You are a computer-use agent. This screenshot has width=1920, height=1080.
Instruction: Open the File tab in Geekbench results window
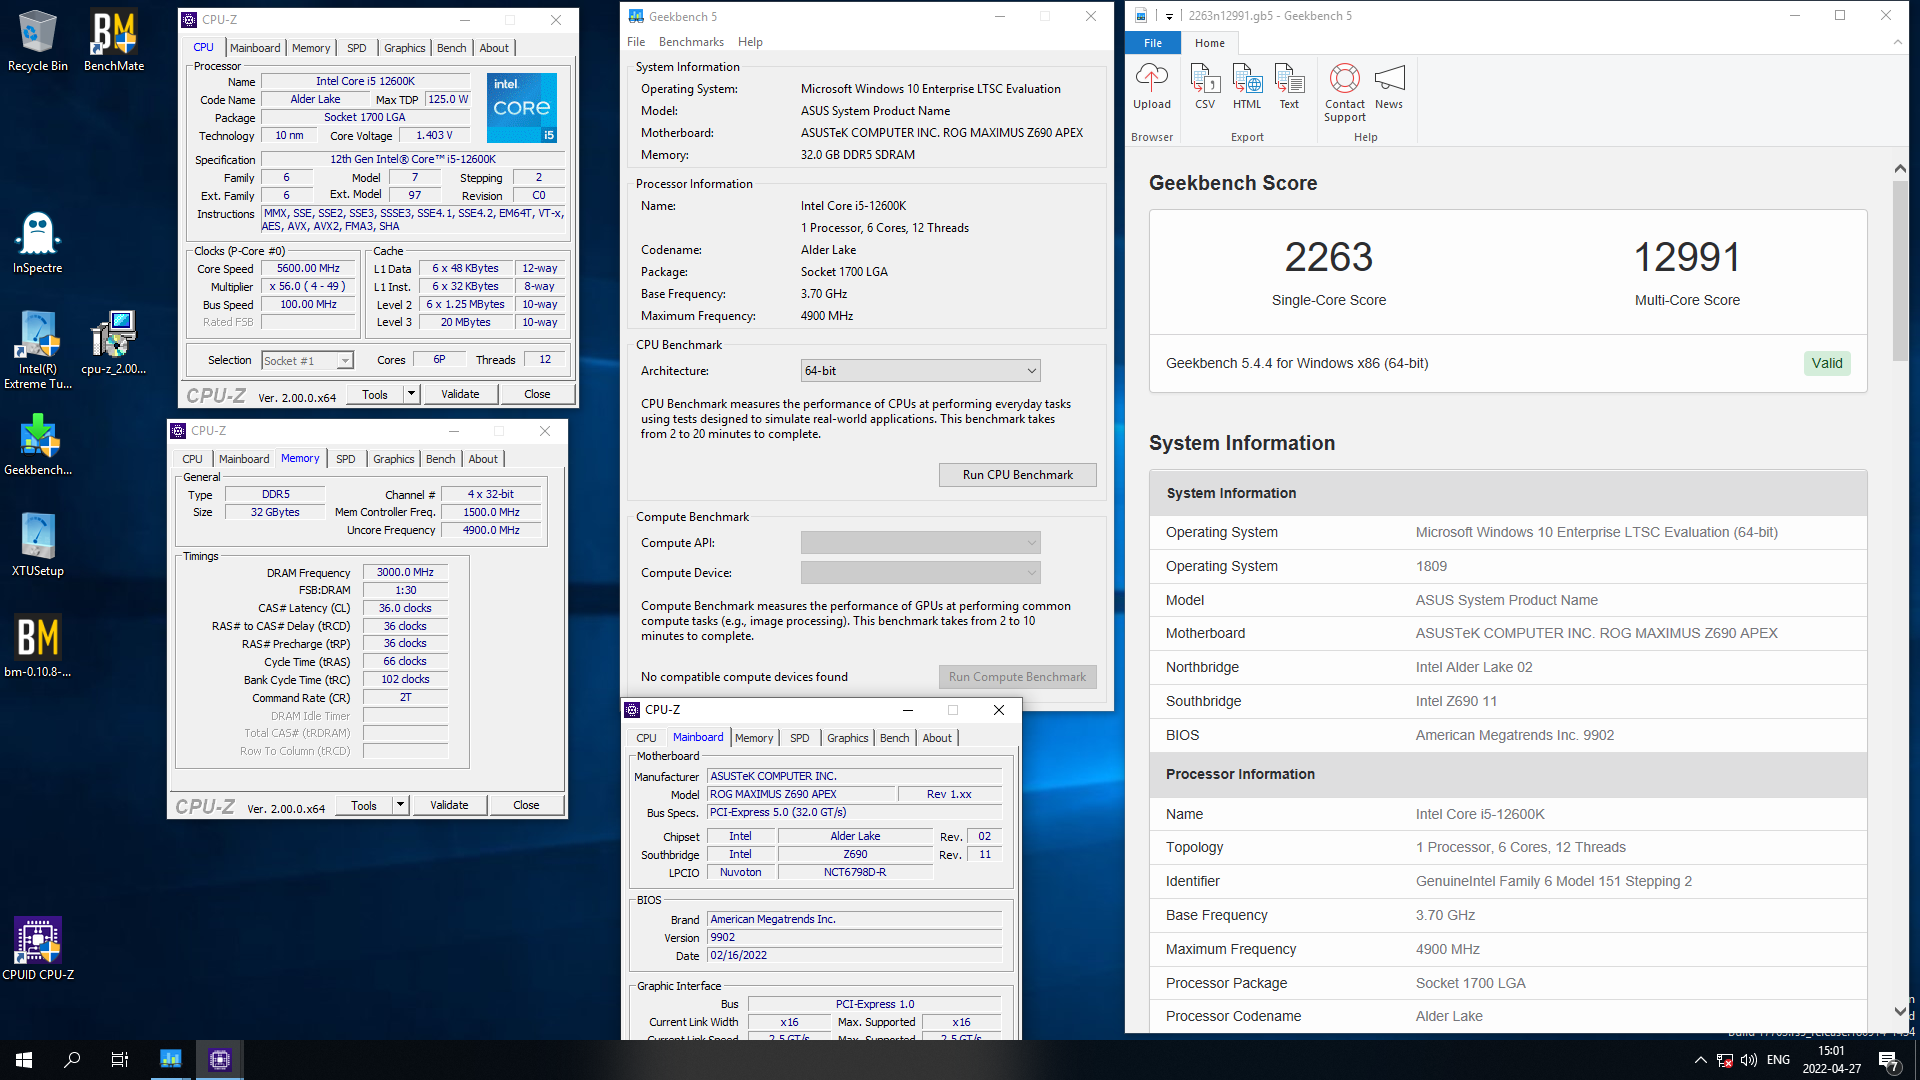(x=1153, y=43)
